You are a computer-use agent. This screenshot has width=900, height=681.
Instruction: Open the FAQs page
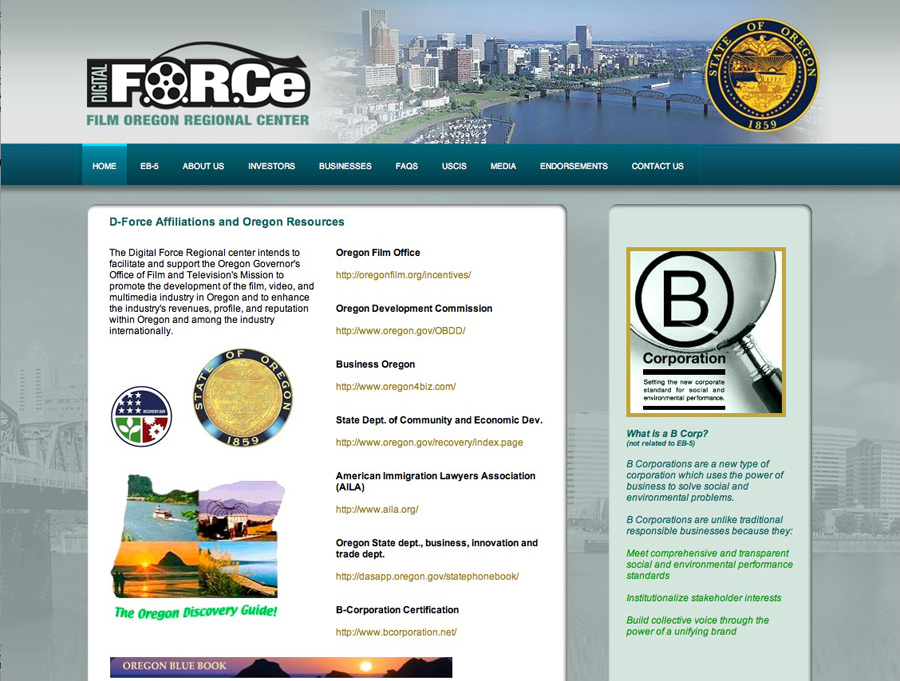click(406, 166)
